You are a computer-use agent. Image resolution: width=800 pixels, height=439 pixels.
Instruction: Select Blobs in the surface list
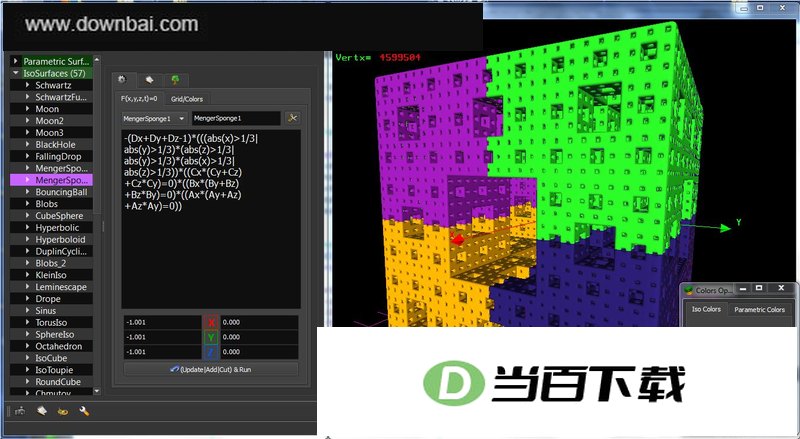click(x=52, y=204)
